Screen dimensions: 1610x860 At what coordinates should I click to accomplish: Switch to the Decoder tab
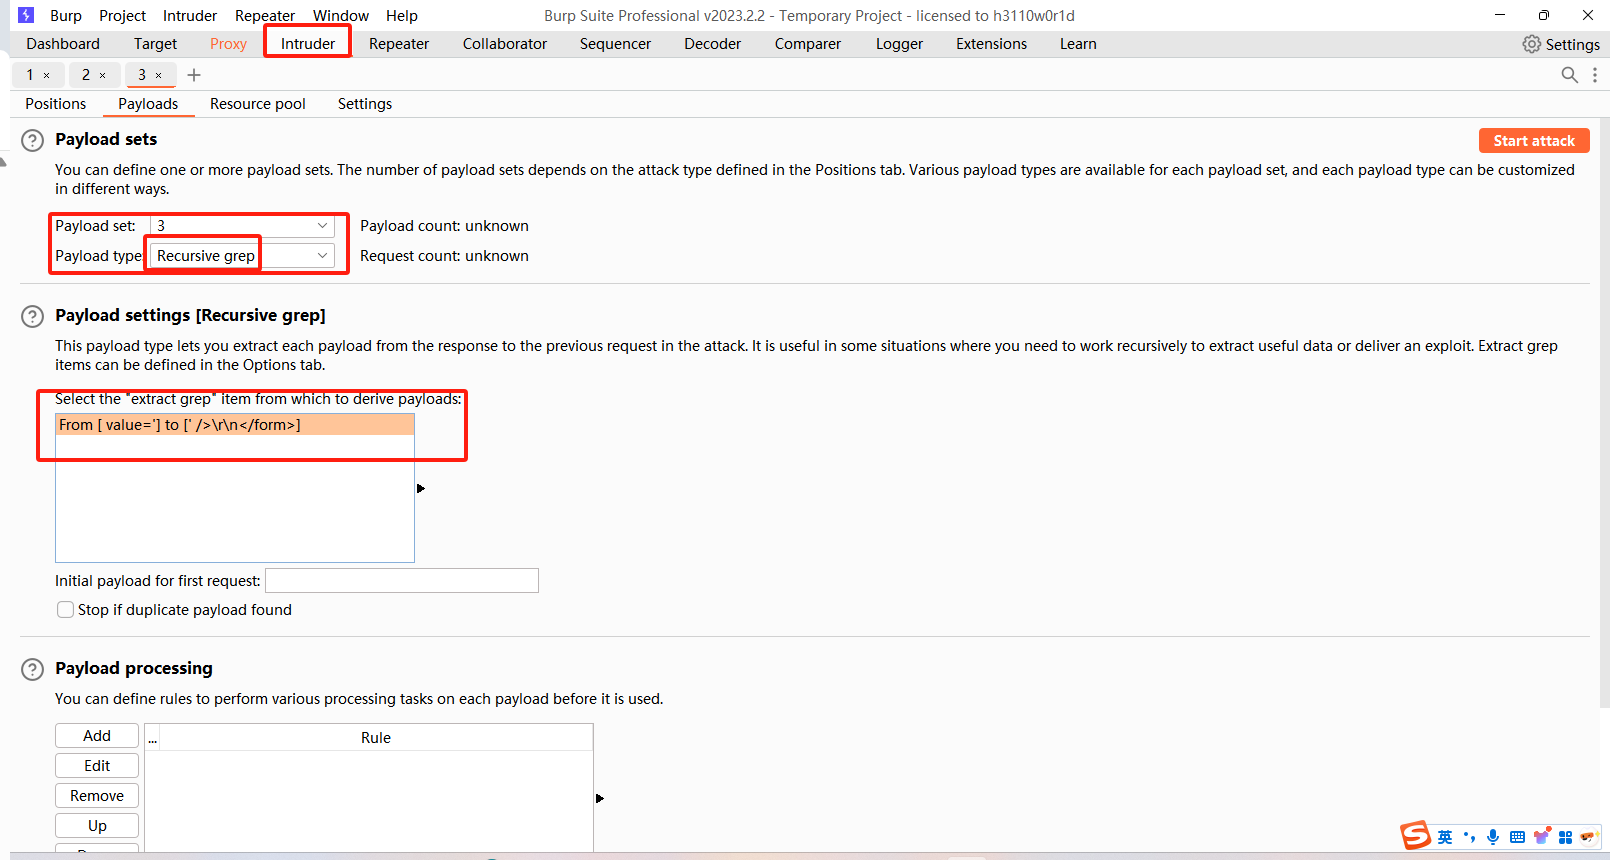pyautogui.click(x=713, y=44)
